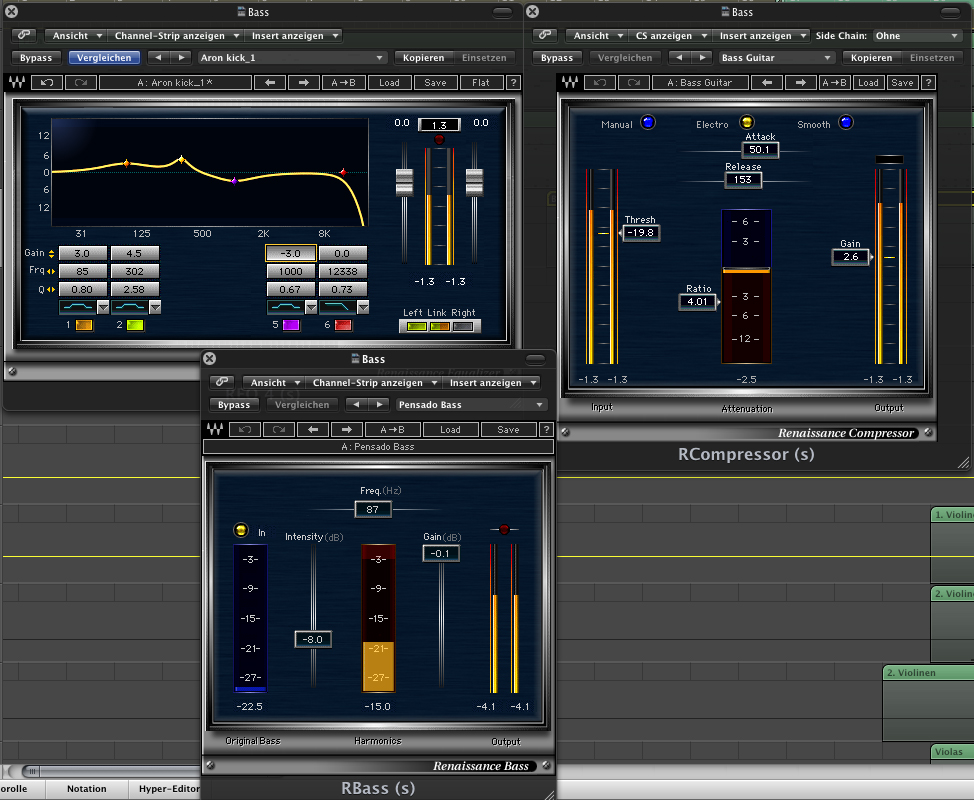This screenshot has height=800, width=974.
Task: Open Channel-Strip anzeigen dropdown in equalizer window
Action: click(x=175, y=35)
